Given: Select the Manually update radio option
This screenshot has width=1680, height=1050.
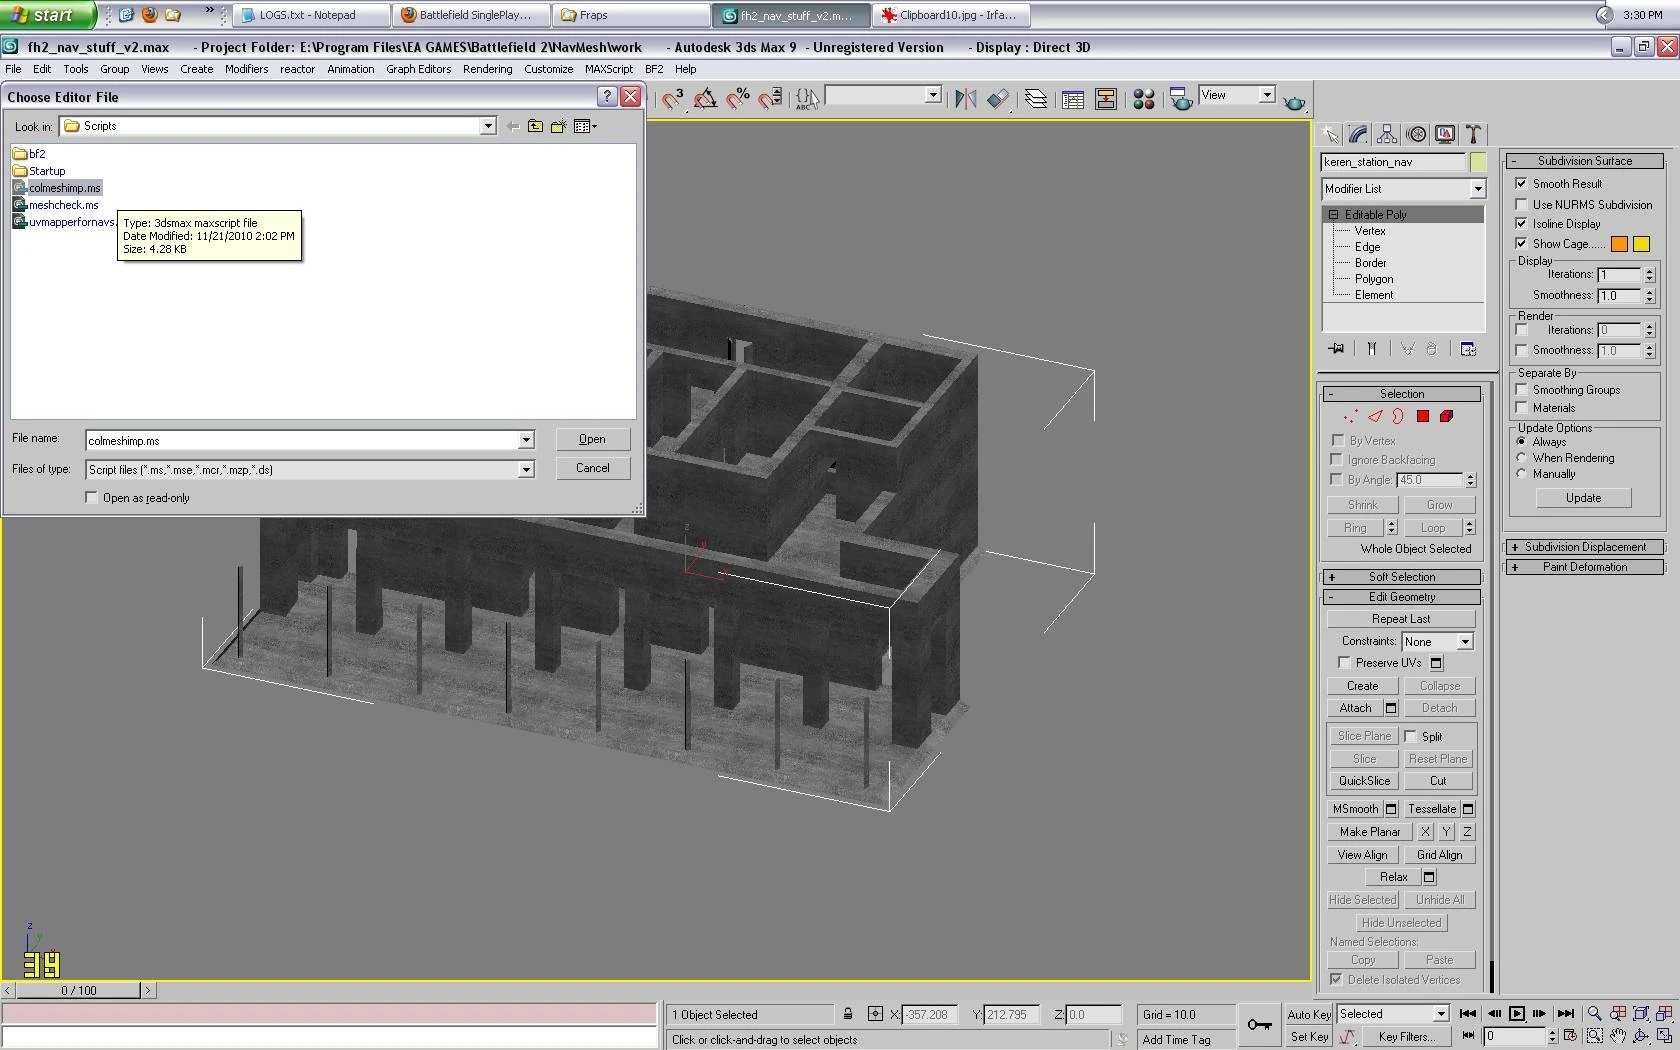Looking at the screenshot, I should (1521, 474).
